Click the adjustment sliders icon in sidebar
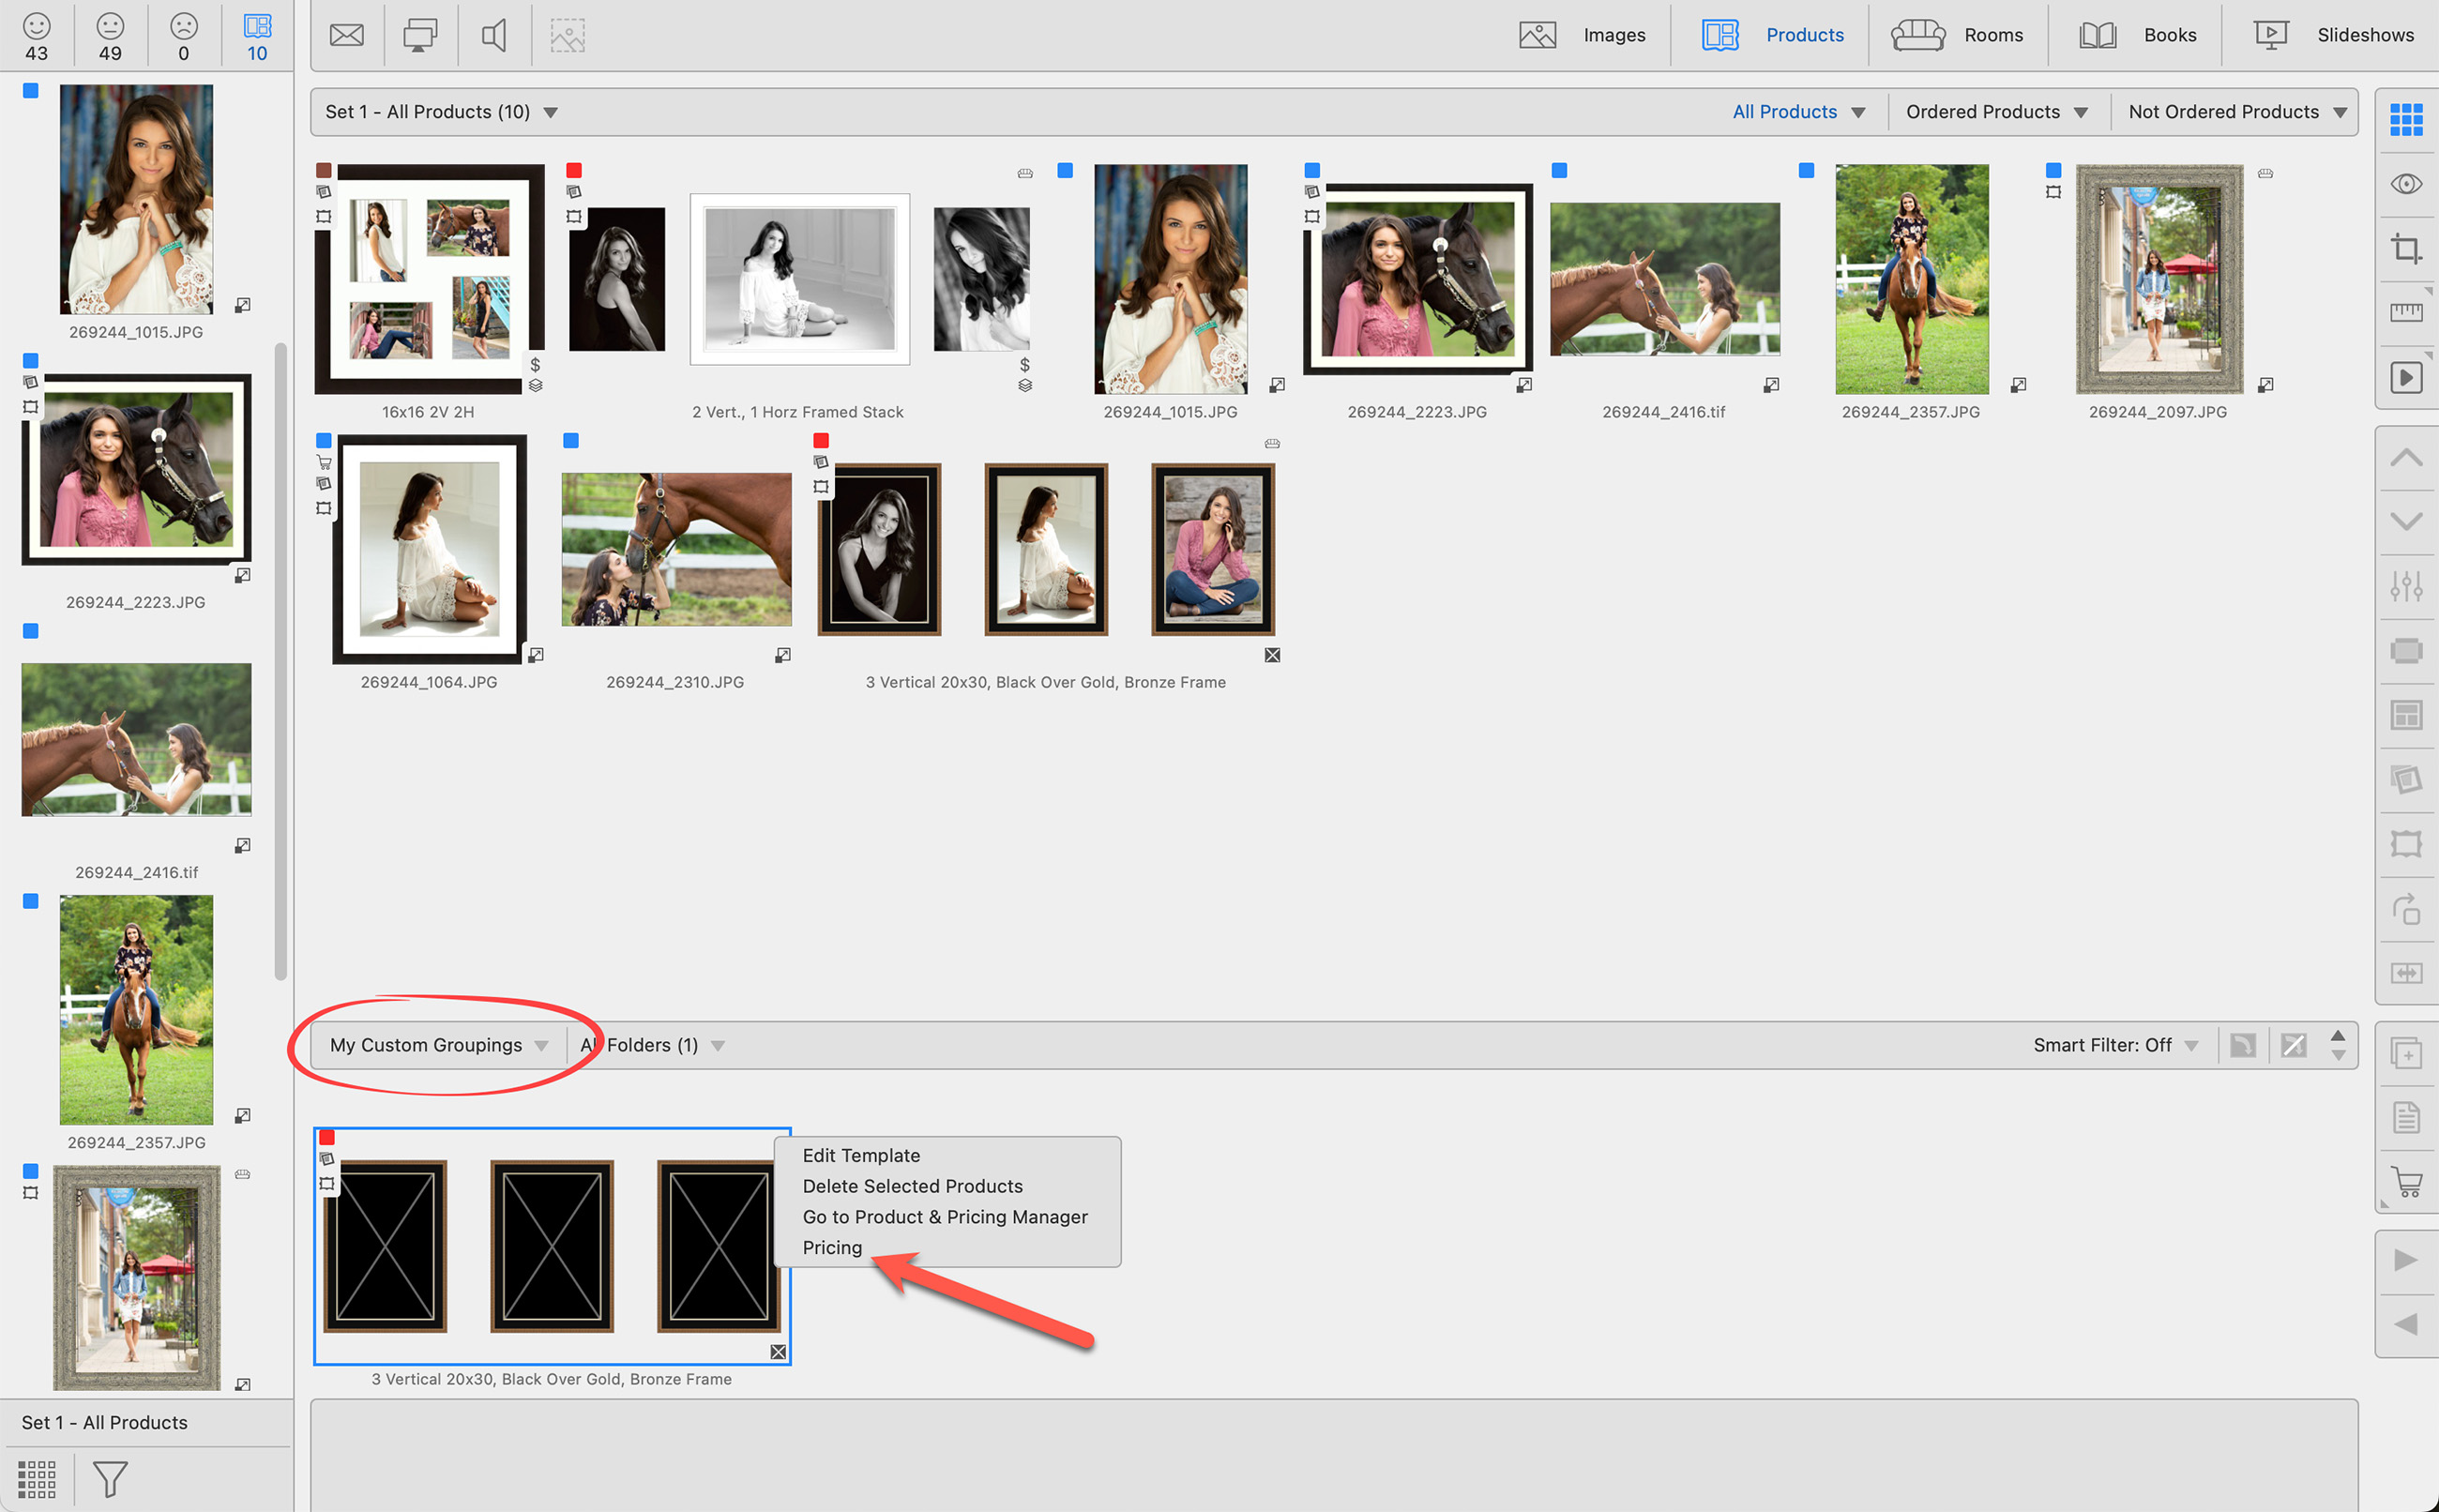Viewport: 2439px width, 1512px height. point(2406,586)
